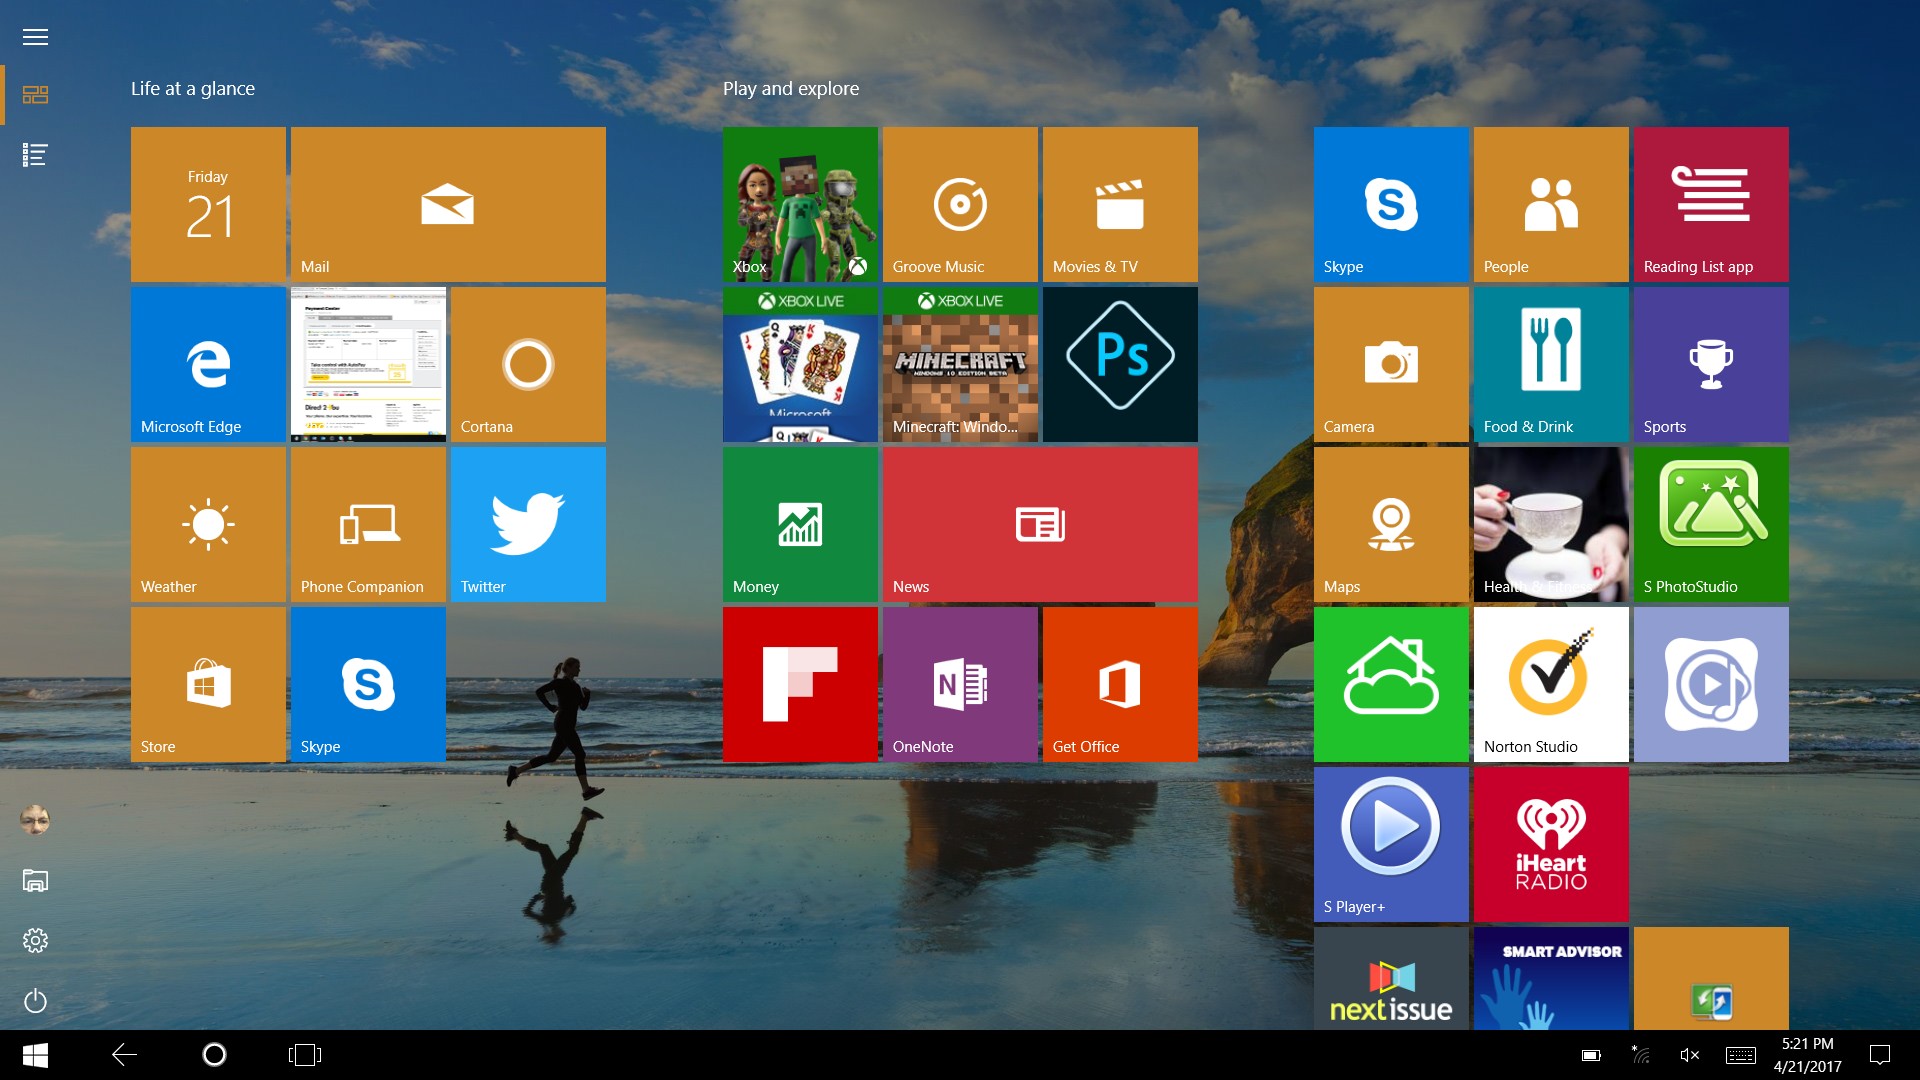
Task: Launch Groove Music app
Action: (x=960, y=204)
